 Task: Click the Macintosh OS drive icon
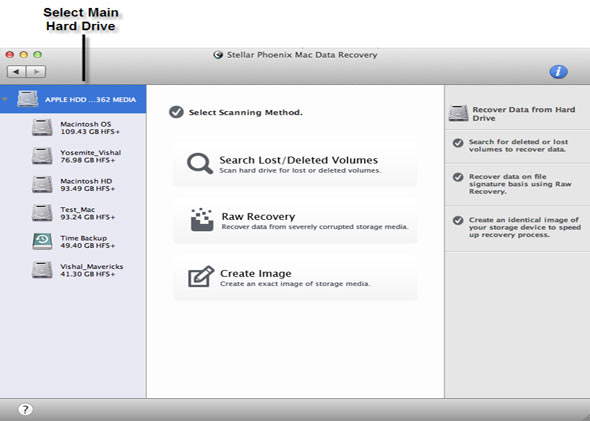pos(42,127)
